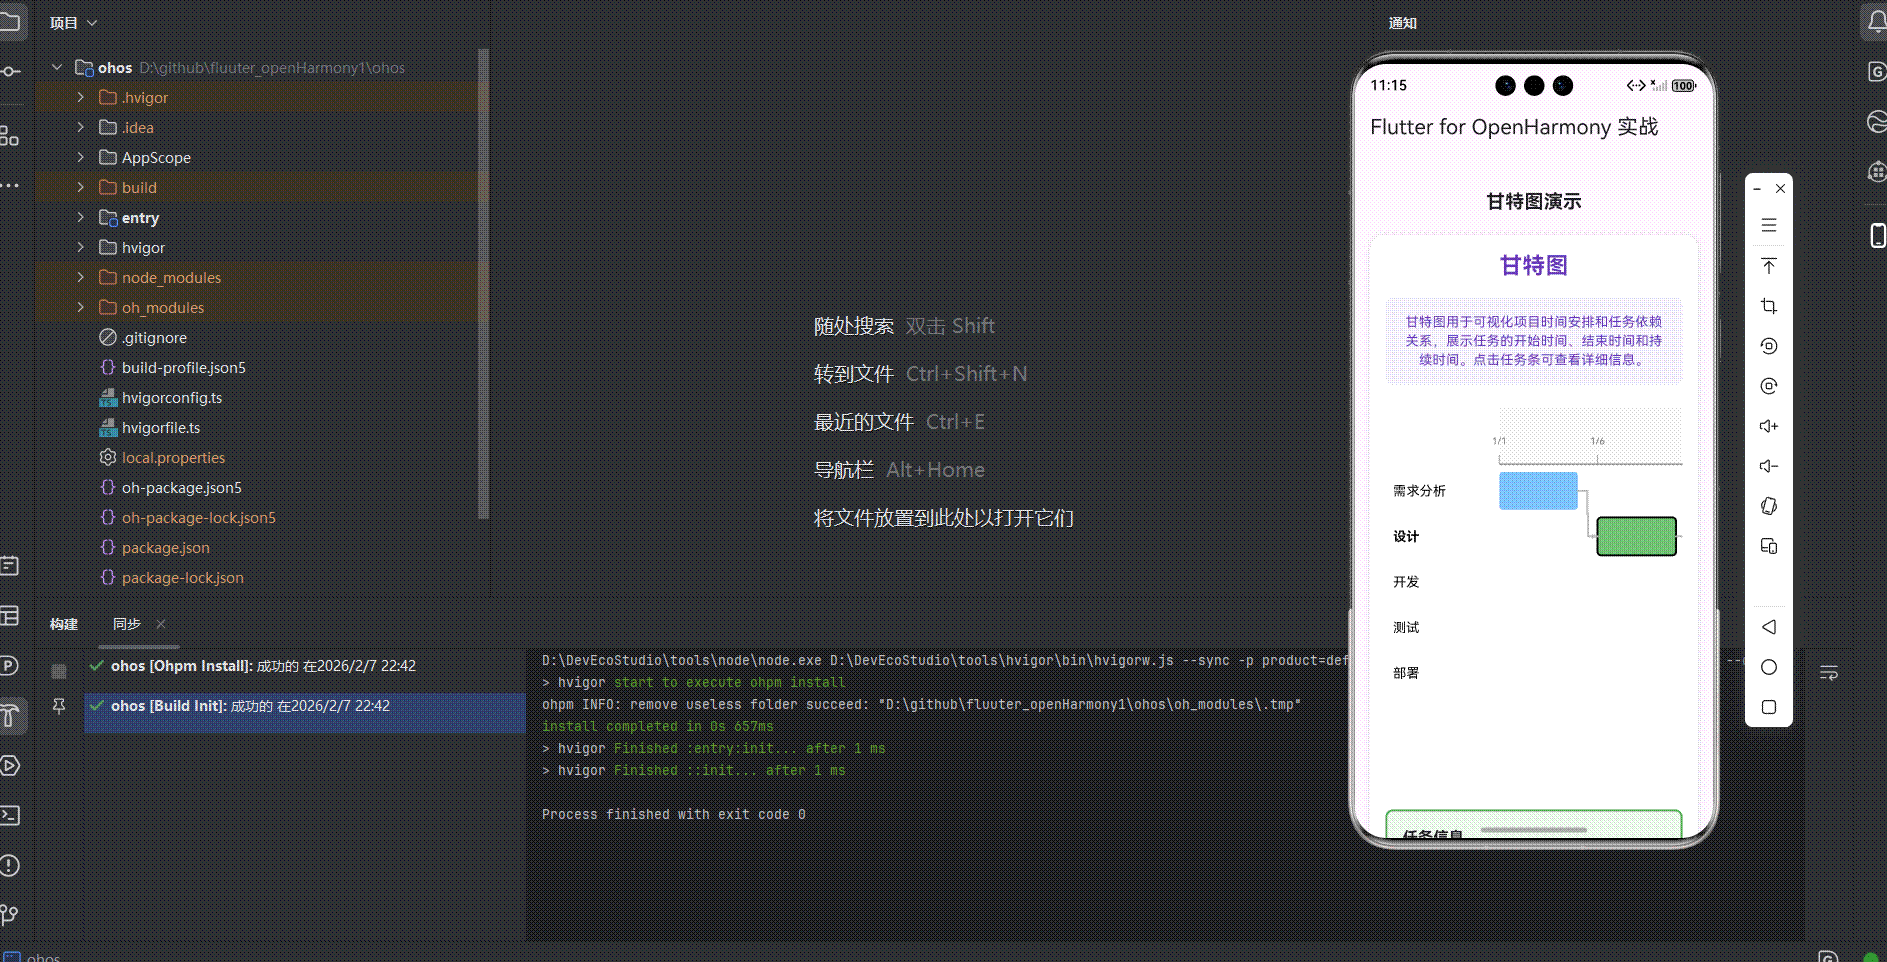Viewport: 1887px width, 962px height.
Task: Expand the .idea folder
Action: point(81,127)
